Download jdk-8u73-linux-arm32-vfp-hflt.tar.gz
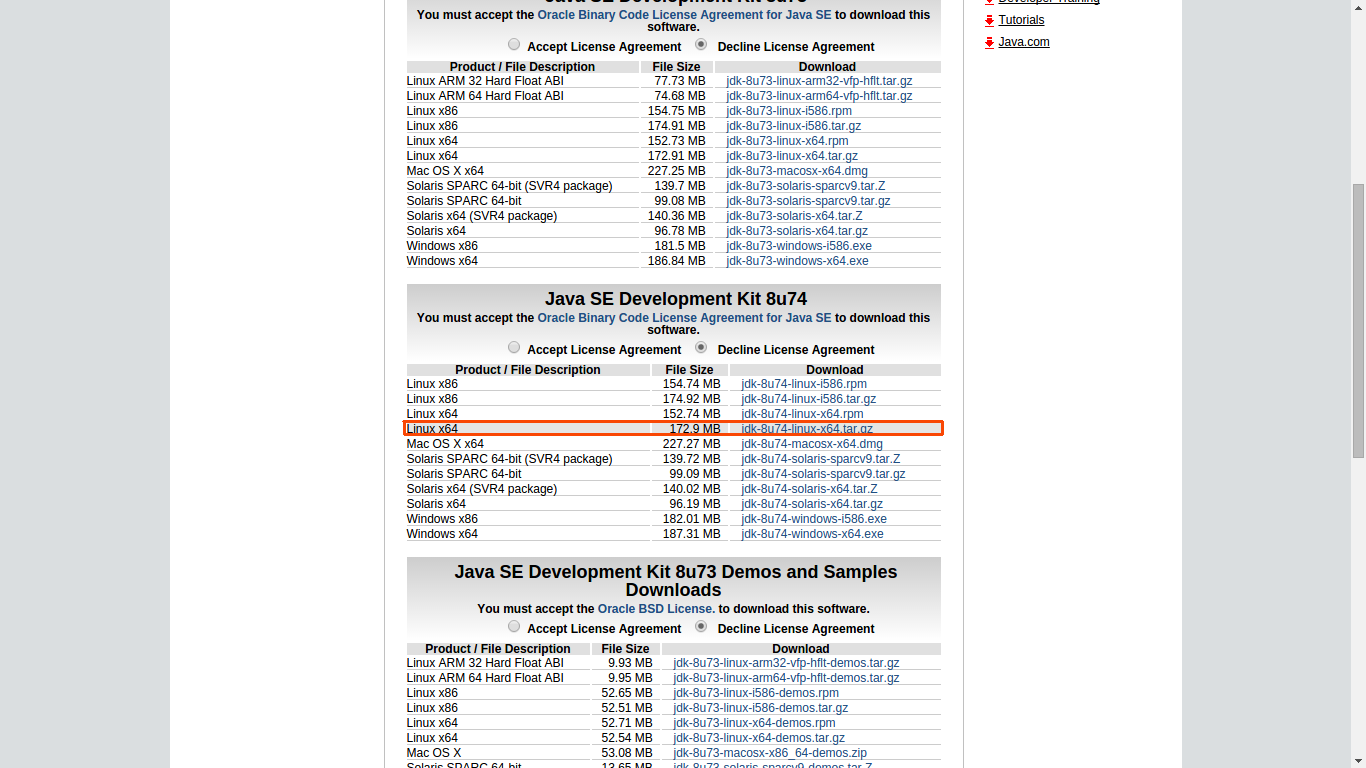The width and height of the screenshot is (1366, 768). point(819,81)
